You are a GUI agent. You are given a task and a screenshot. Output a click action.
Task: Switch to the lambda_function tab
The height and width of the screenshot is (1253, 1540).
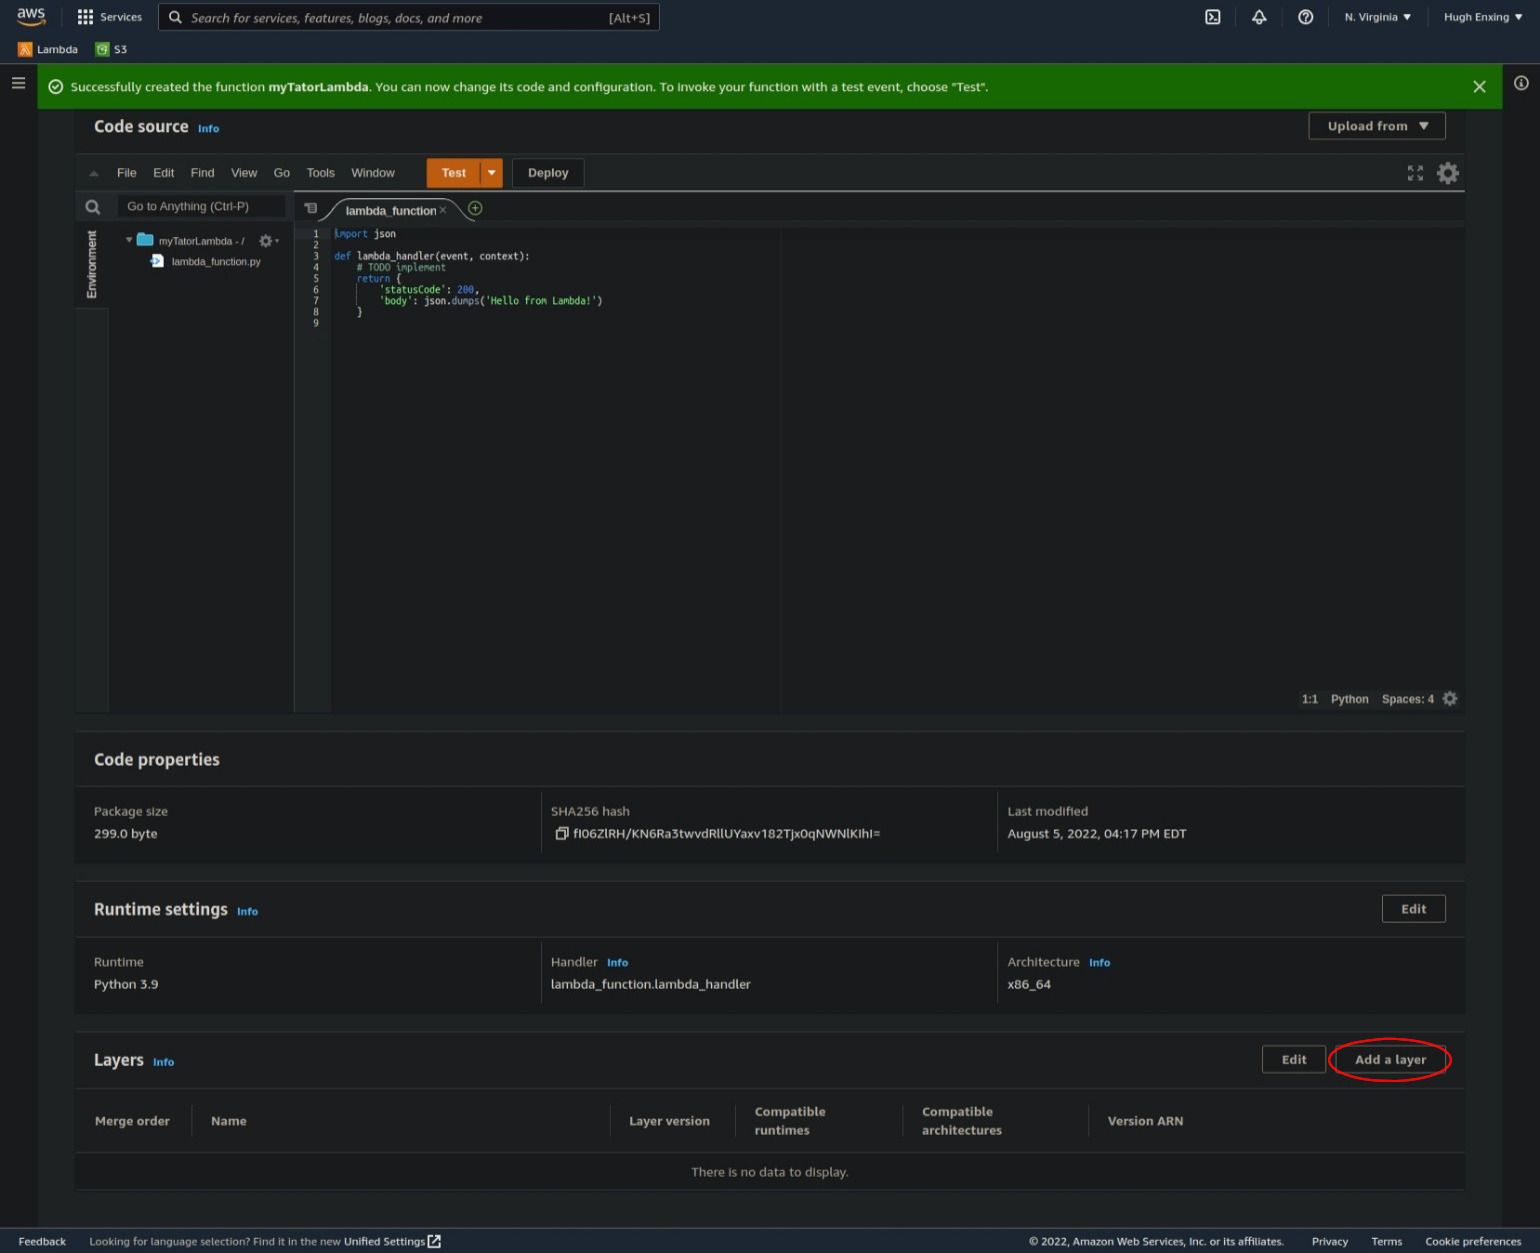(x=390, y=210)
